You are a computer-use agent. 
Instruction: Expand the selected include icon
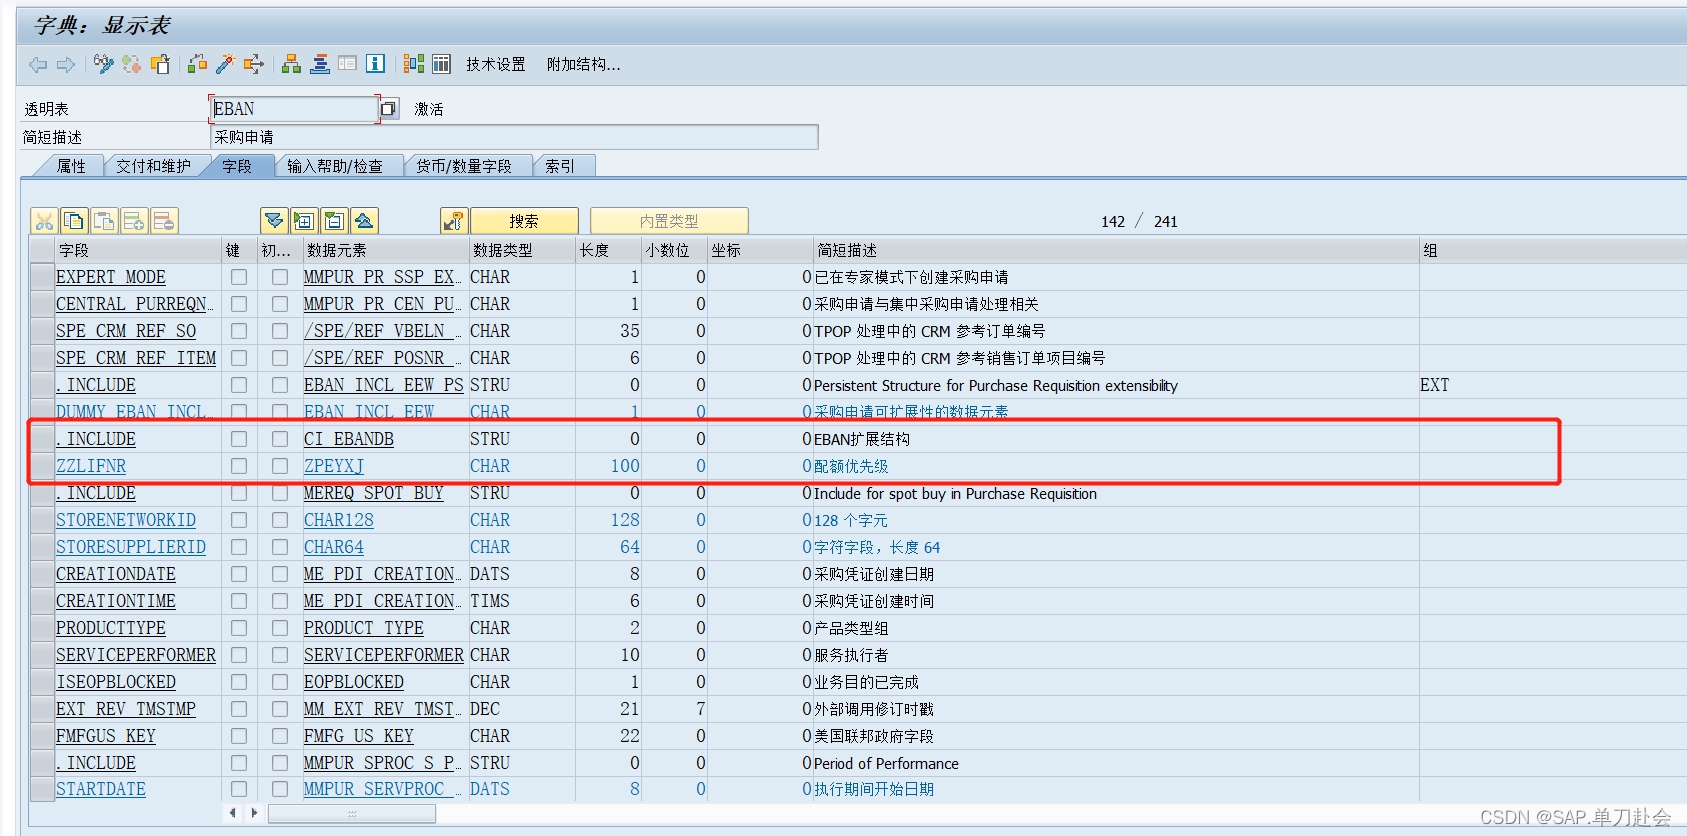point(304,221)
